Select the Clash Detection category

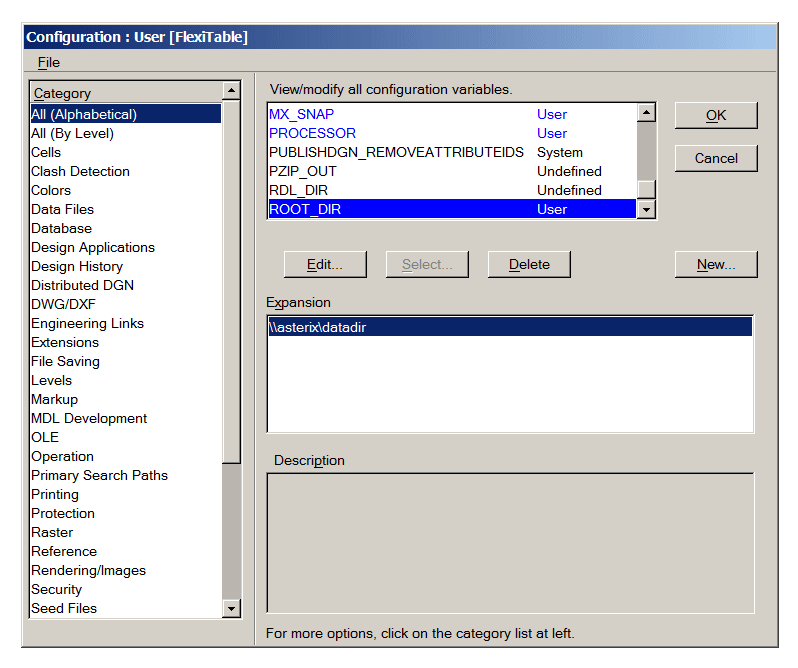tap(126, 171)
